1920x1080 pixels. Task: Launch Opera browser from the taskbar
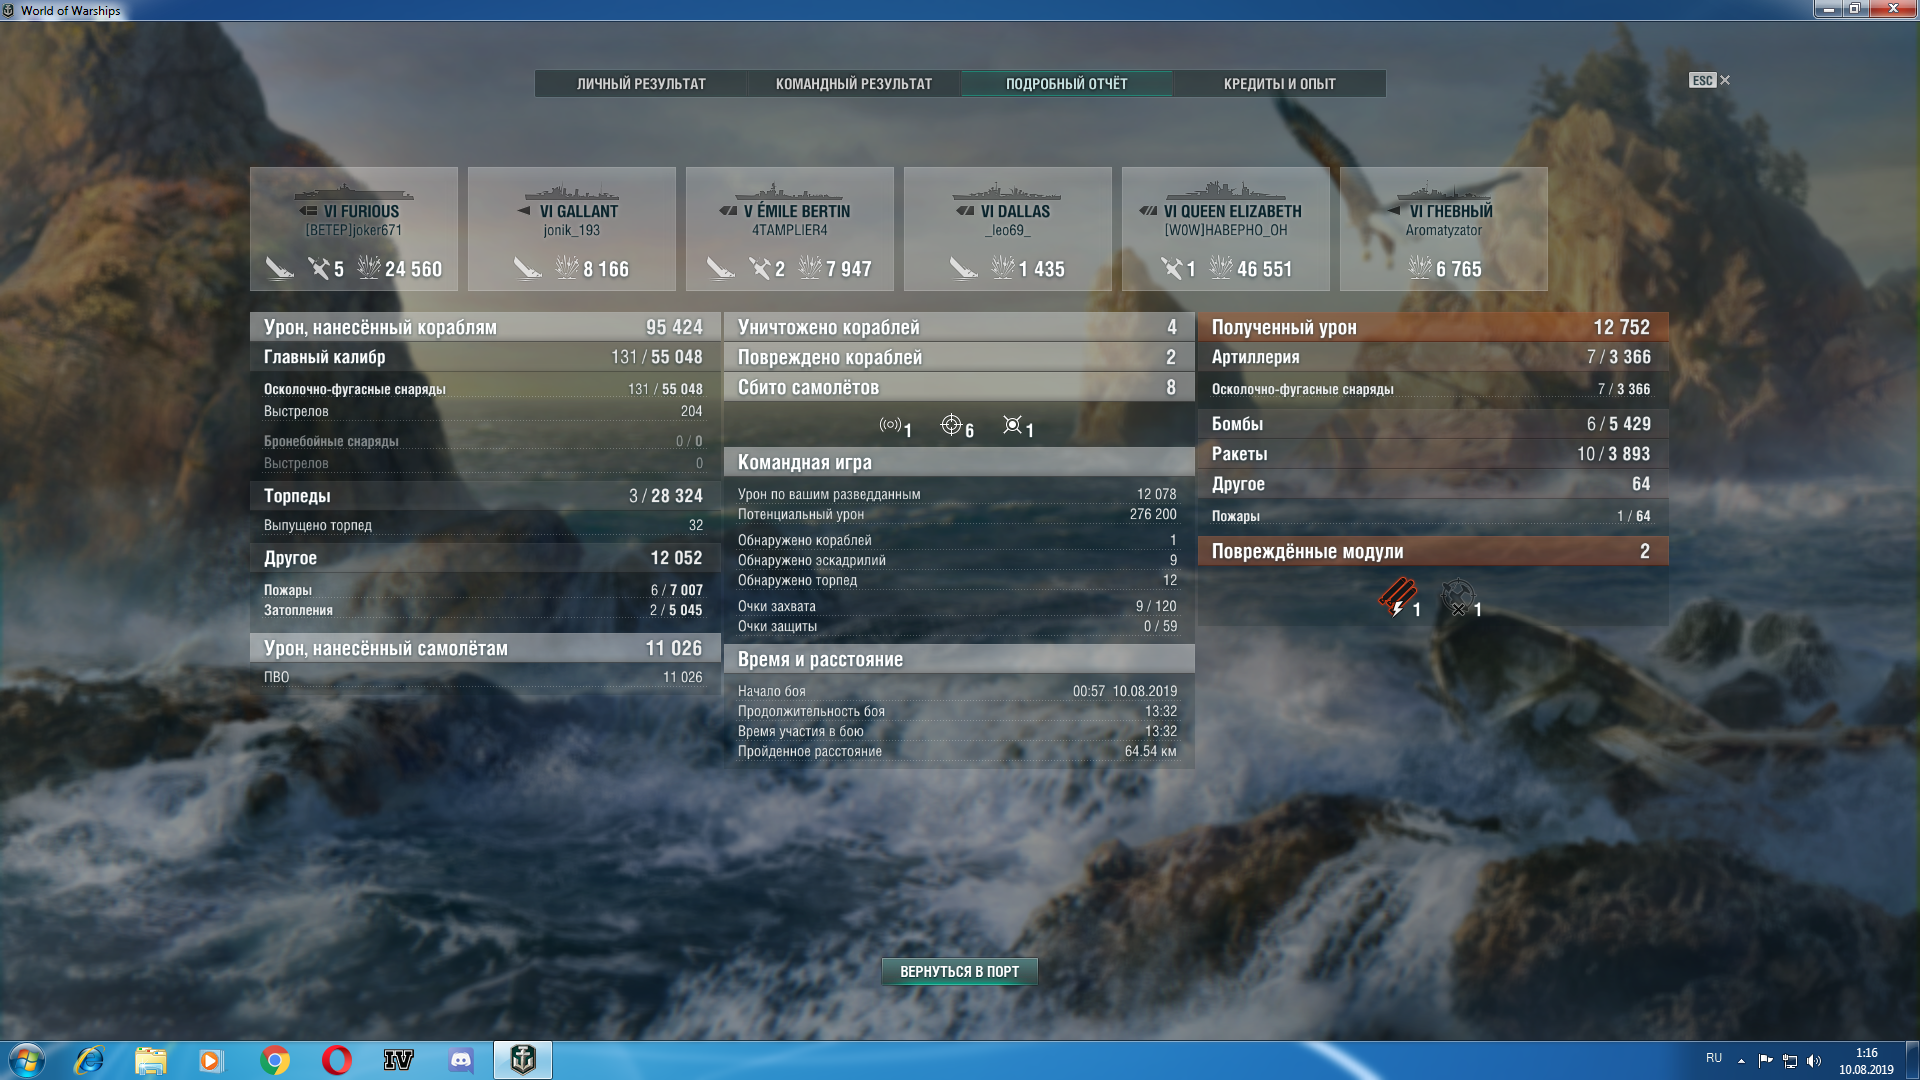(x=336, y=1060)
